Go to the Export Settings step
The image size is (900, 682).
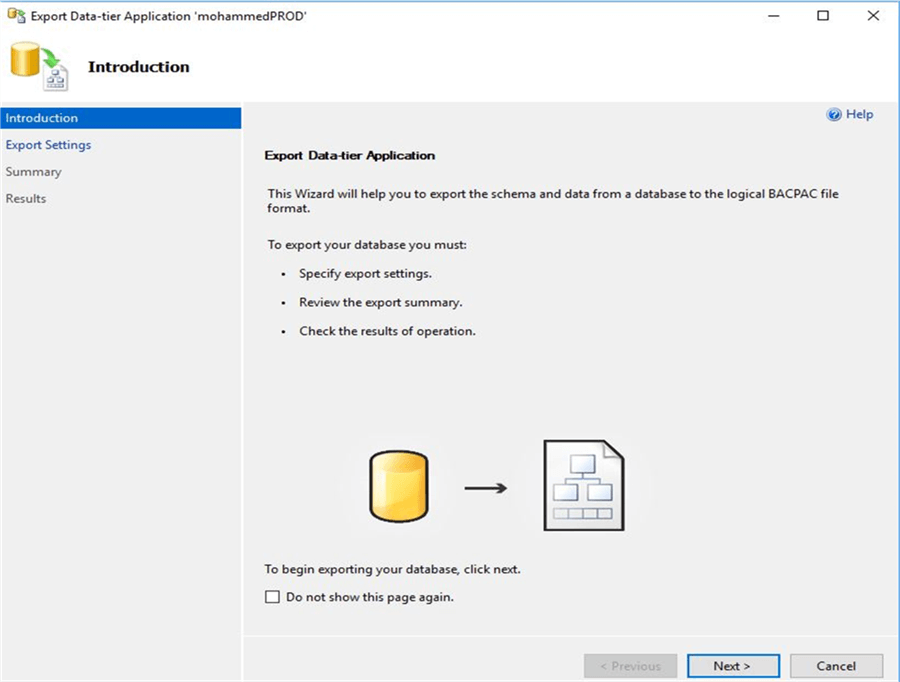pos(48,145)
